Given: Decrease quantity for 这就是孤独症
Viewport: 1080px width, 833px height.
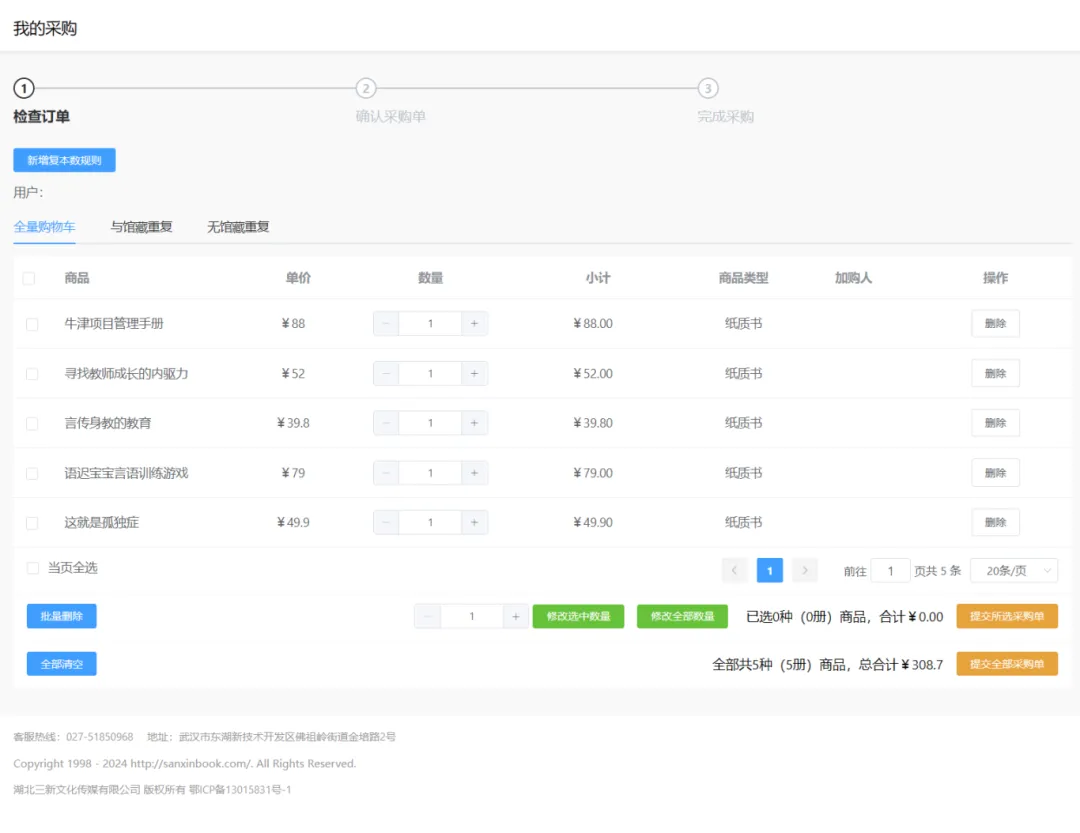Looking at the screenshot, I should point(386,522).
